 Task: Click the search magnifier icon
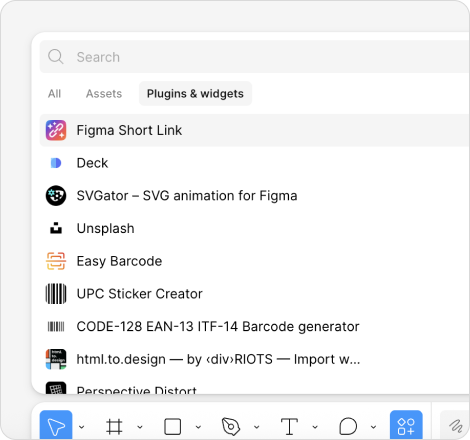(x=55, y=57)
